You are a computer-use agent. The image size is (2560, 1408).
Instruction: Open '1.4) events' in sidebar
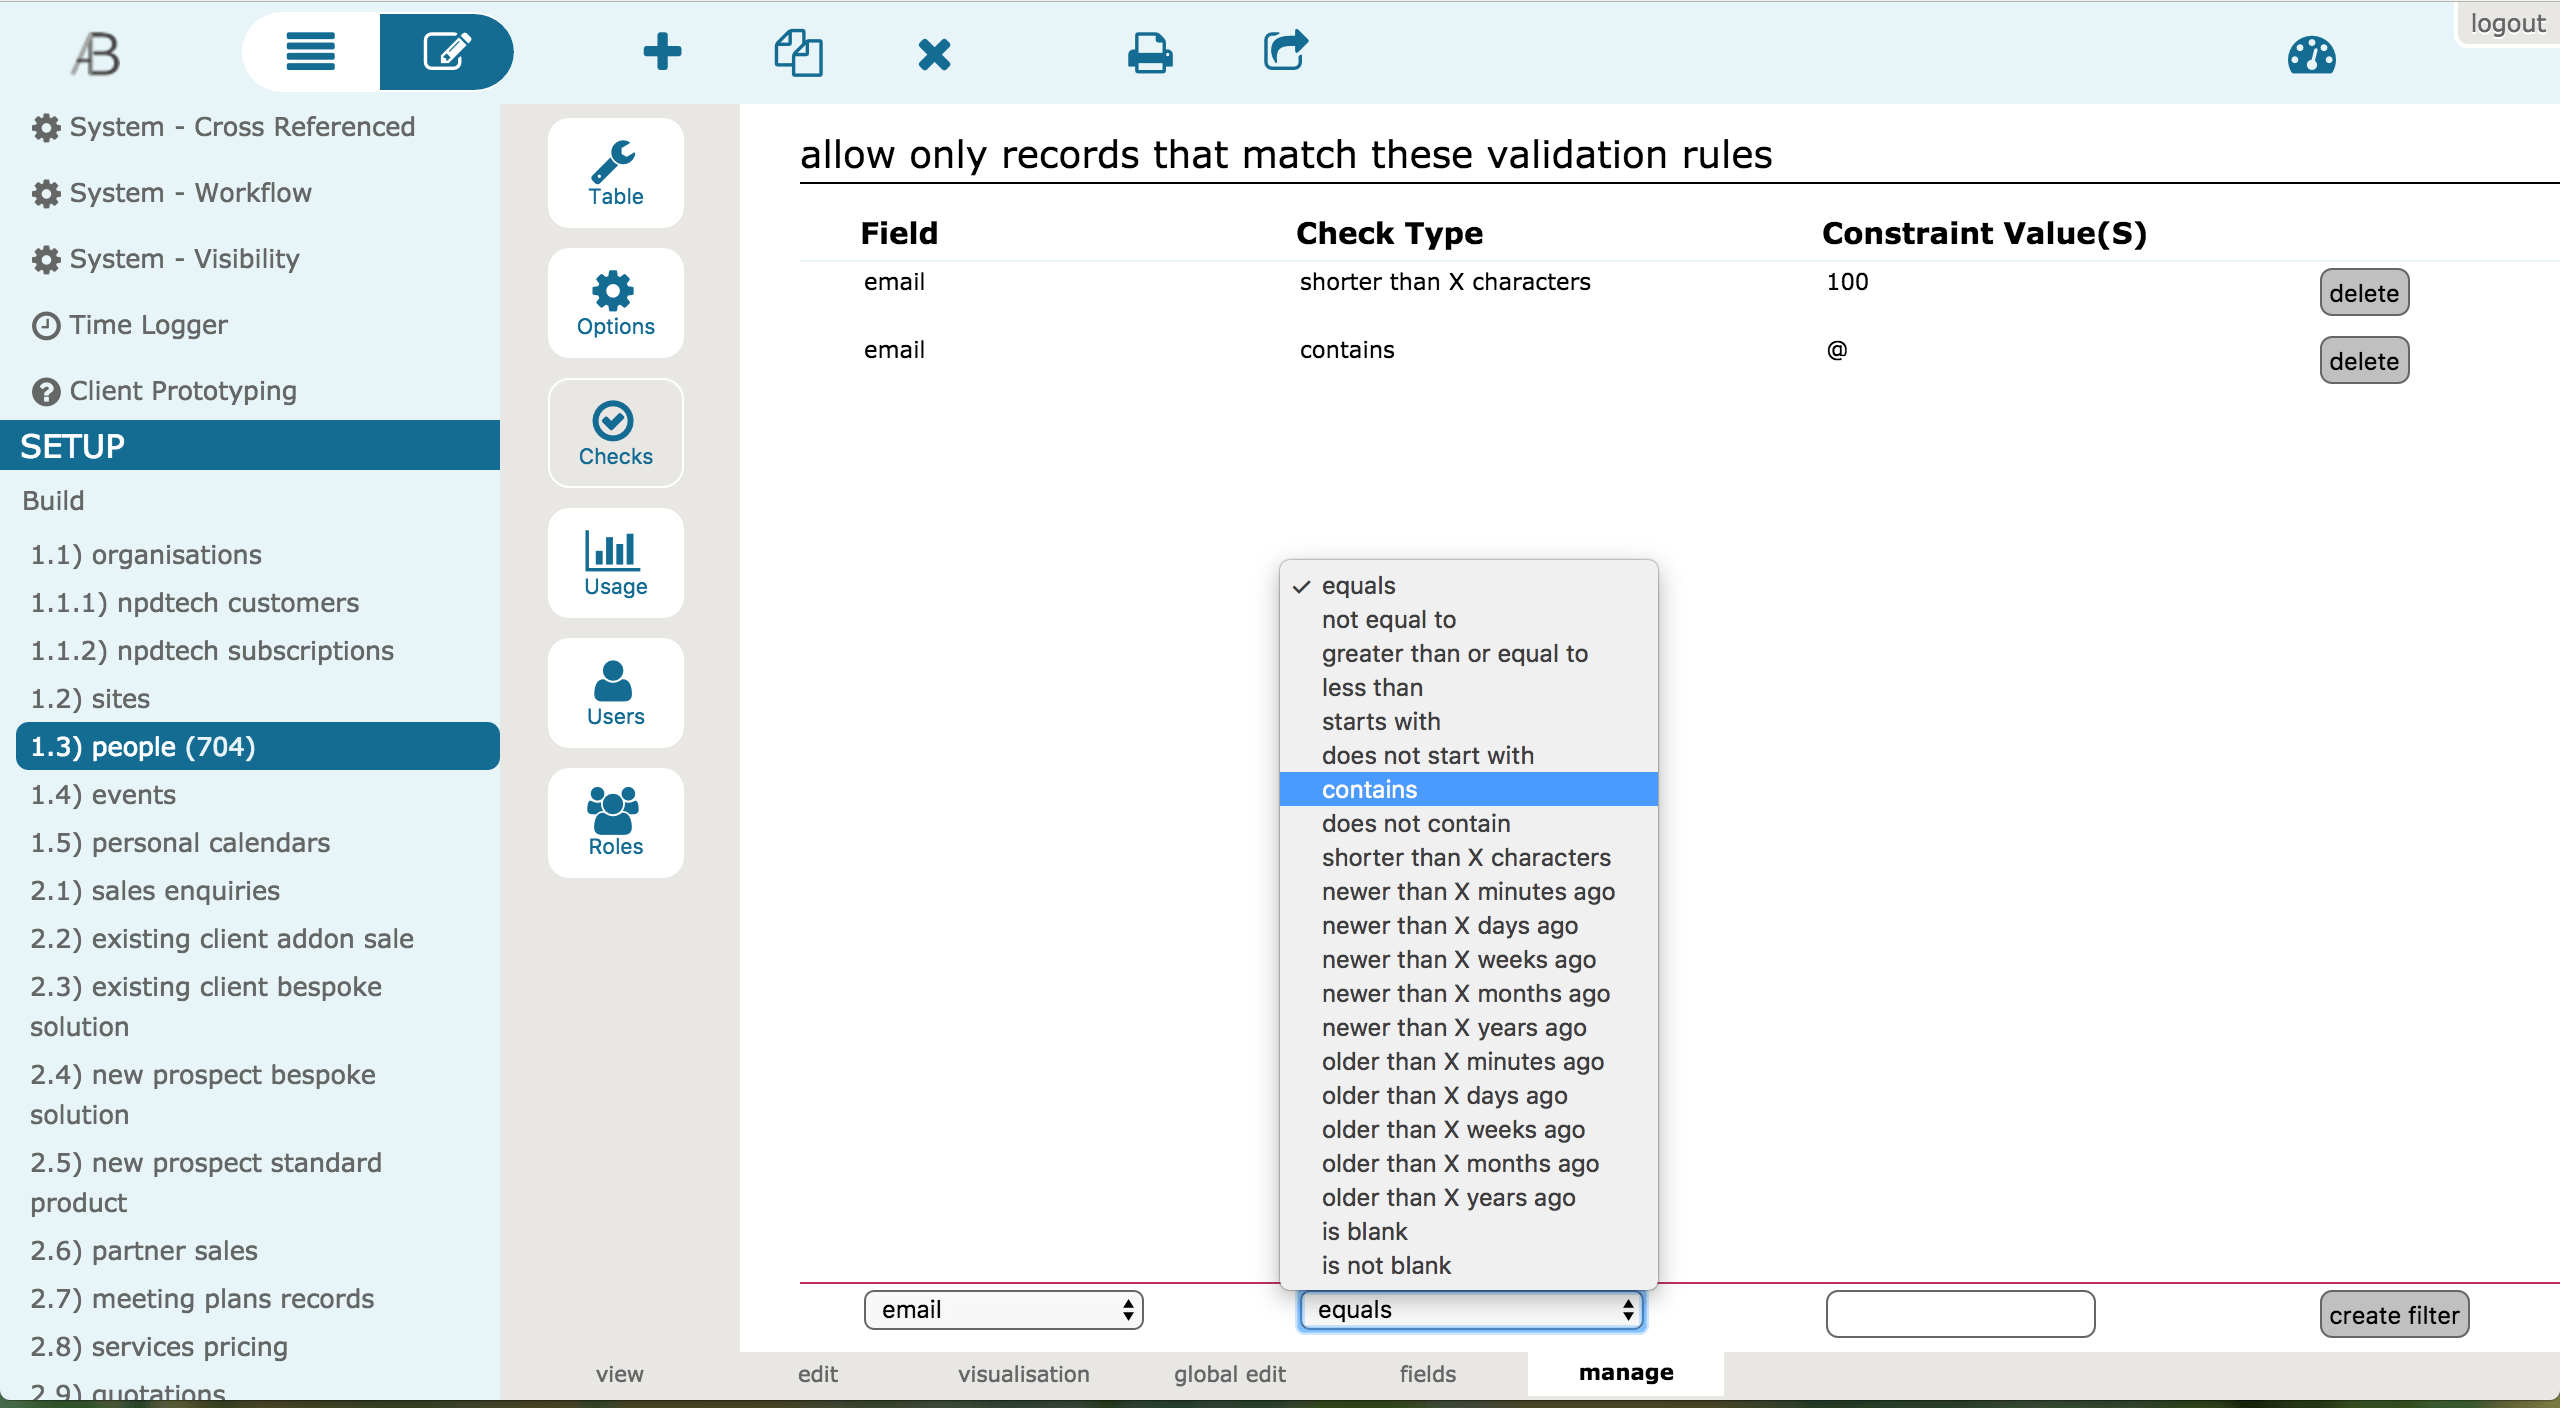tap(103, 795)
